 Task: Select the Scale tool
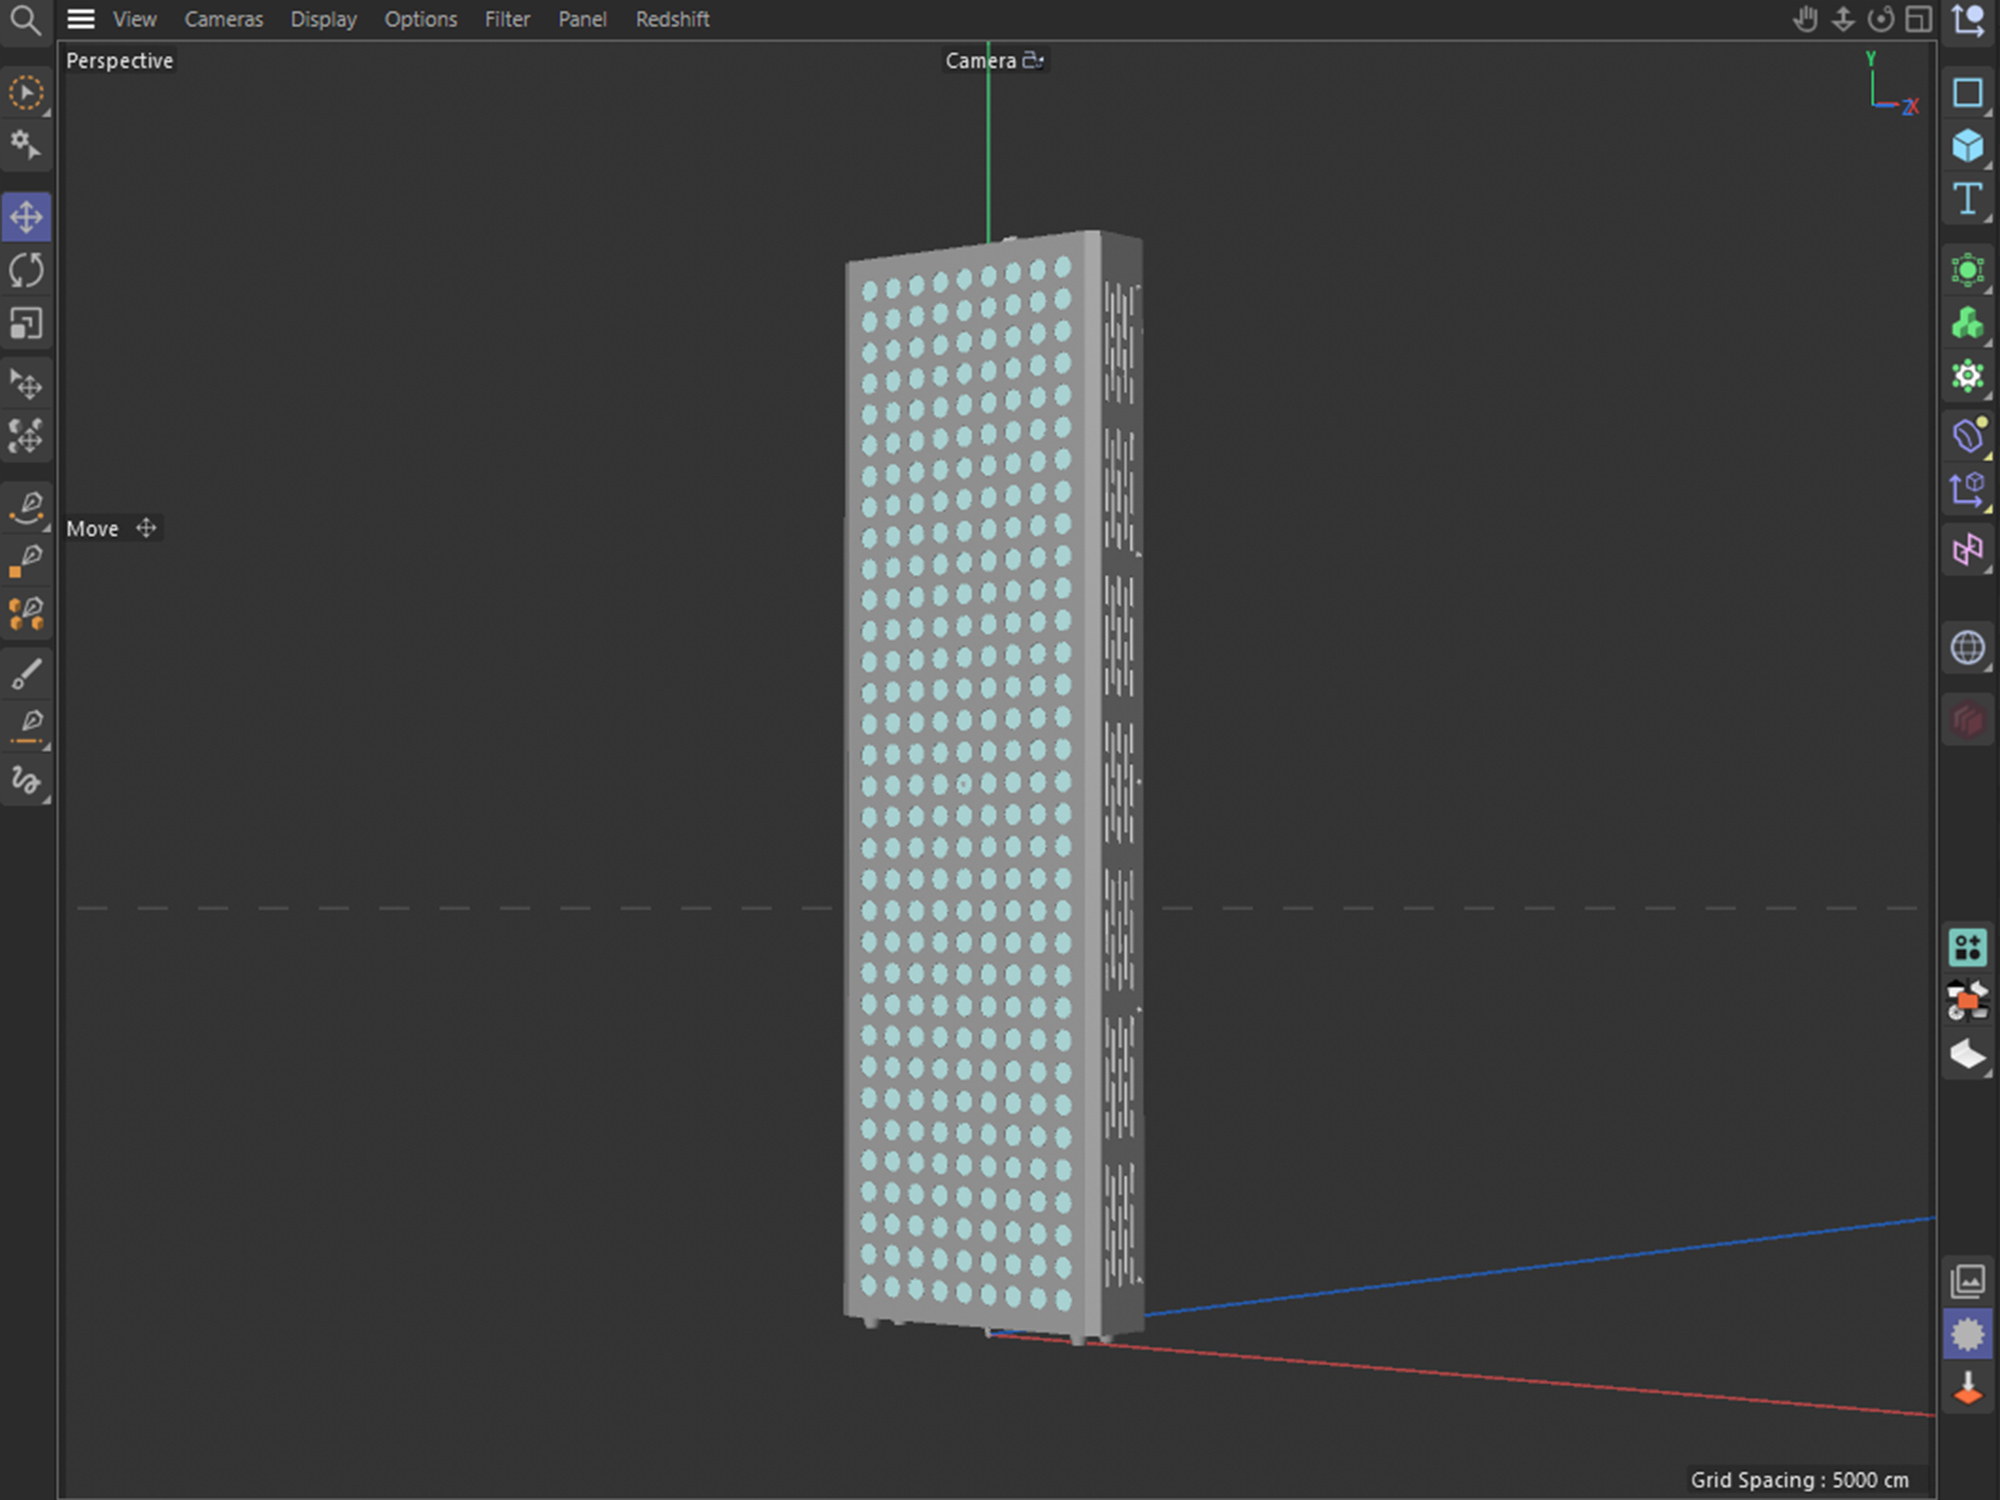tap(26, 324)
